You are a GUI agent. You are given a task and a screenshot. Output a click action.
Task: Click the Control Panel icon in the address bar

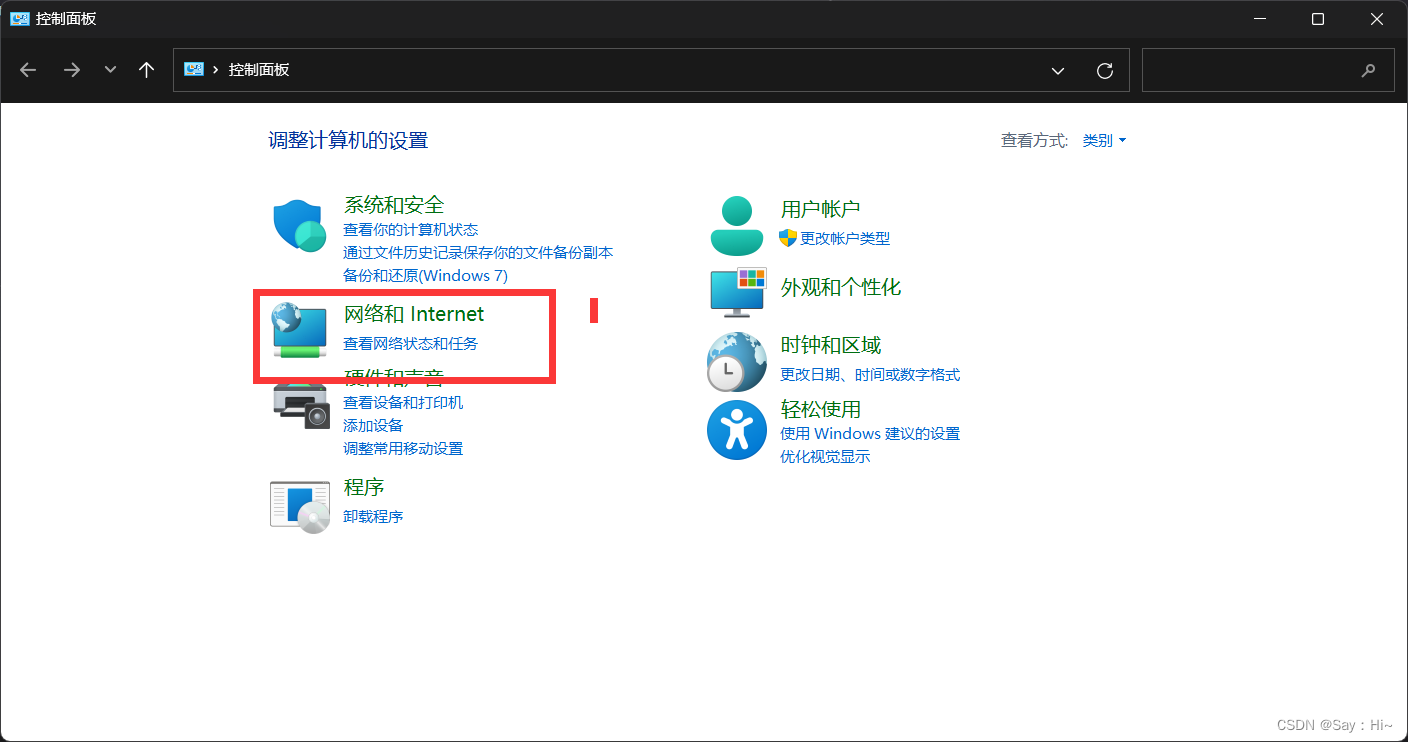point(193,69)
